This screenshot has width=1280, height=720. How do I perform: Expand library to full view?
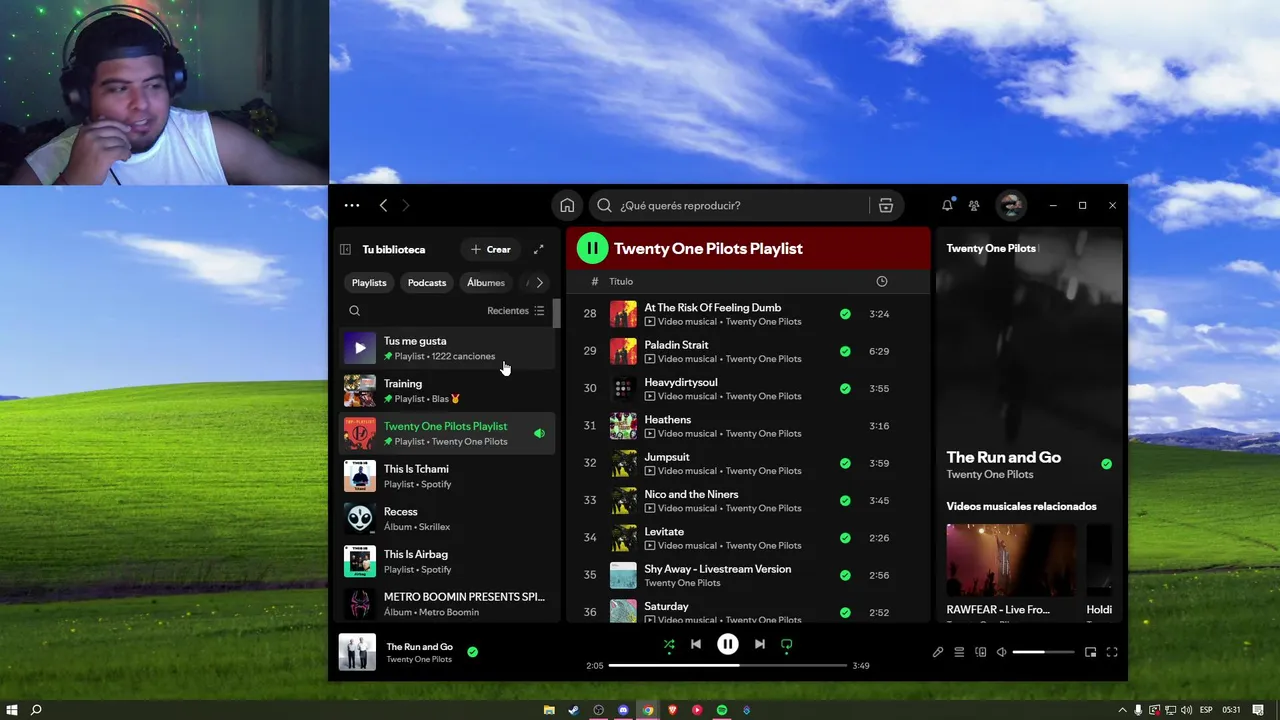[x=538, y=249]
